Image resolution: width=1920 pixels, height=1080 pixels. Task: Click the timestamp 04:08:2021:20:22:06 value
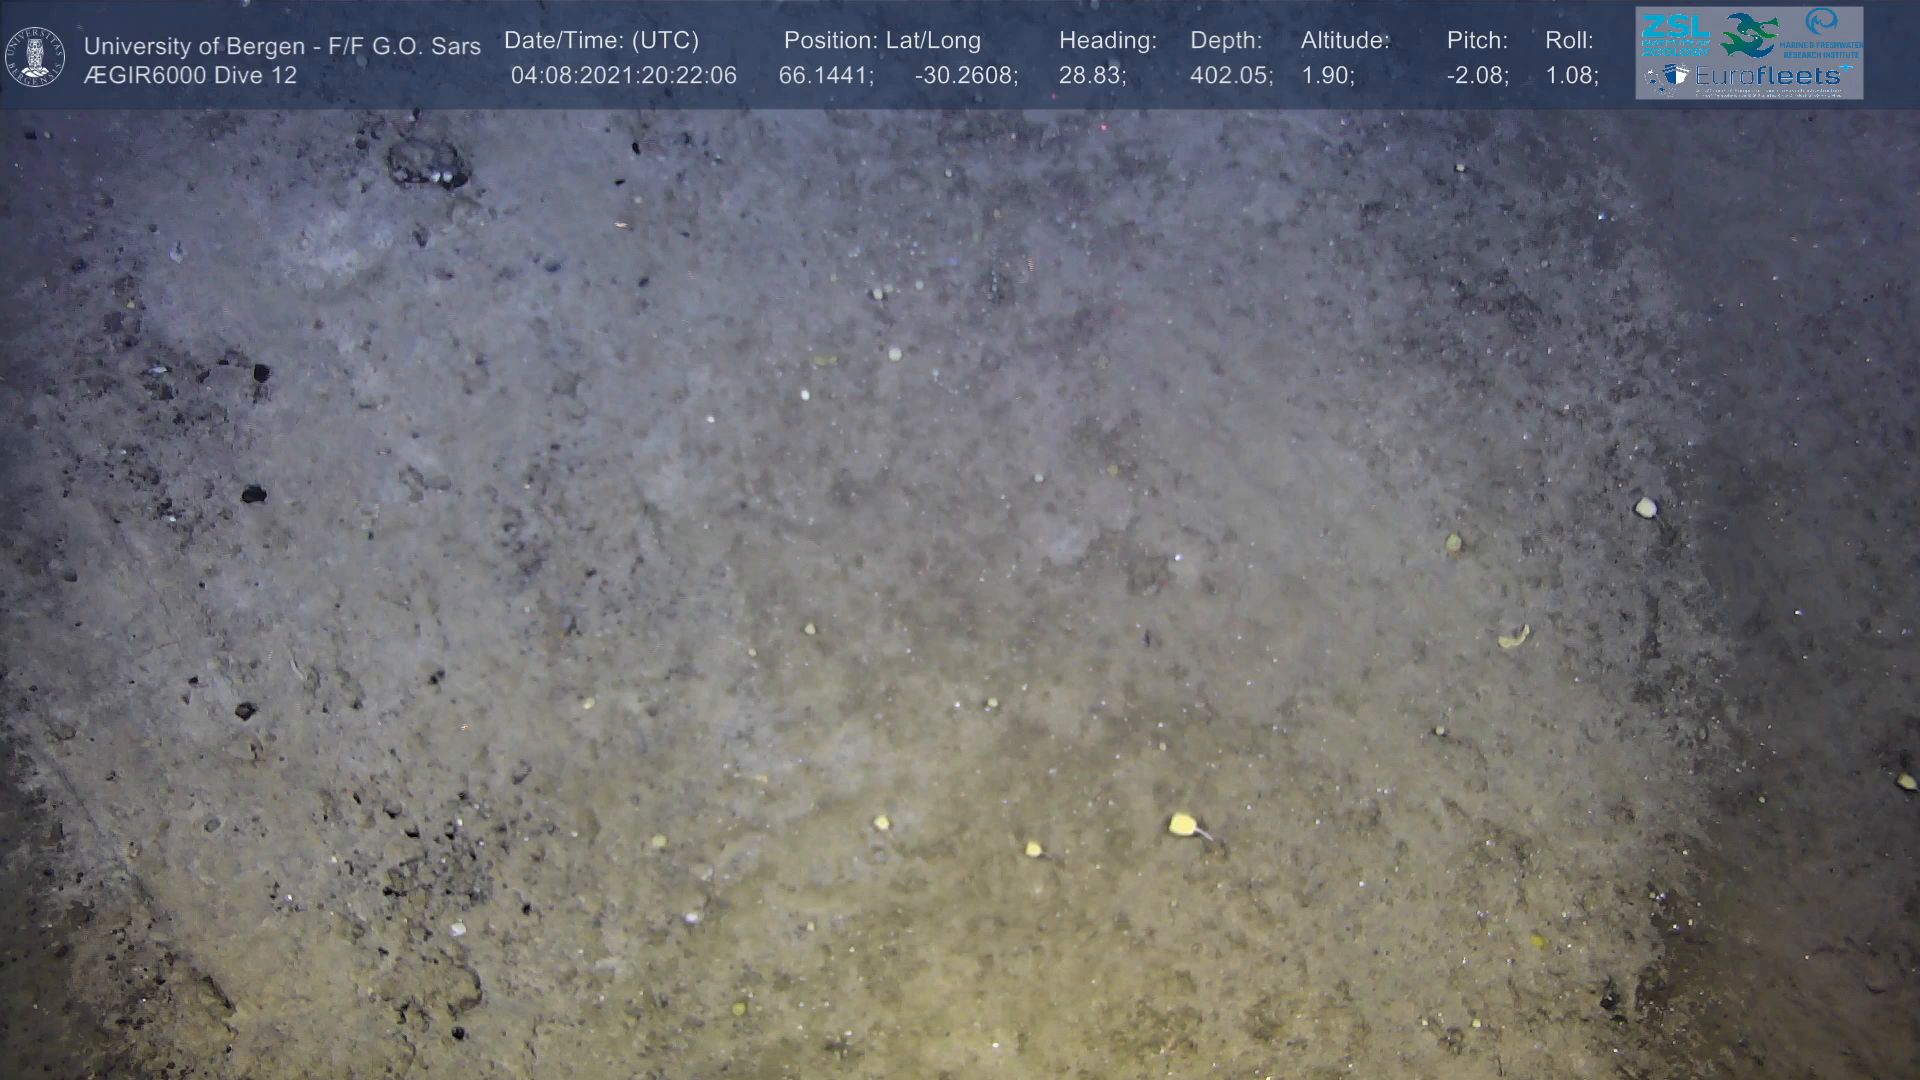[x=623, y=76]
